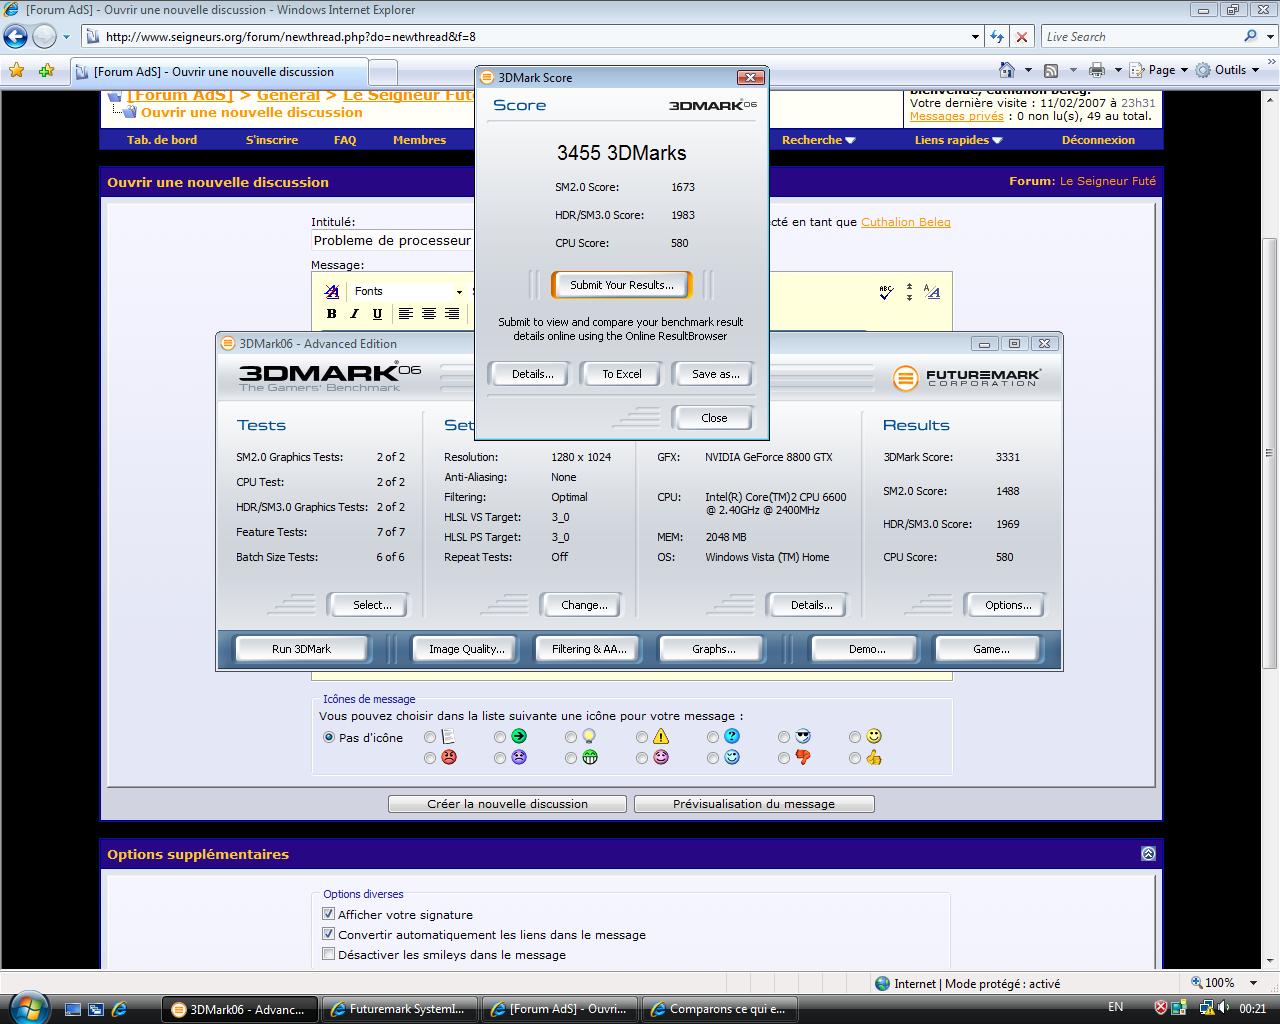Click Déconnexion in forum navbar
Image resolution: width=1280 pixels, height=1024 pixels.
[x=1098, y=140]
